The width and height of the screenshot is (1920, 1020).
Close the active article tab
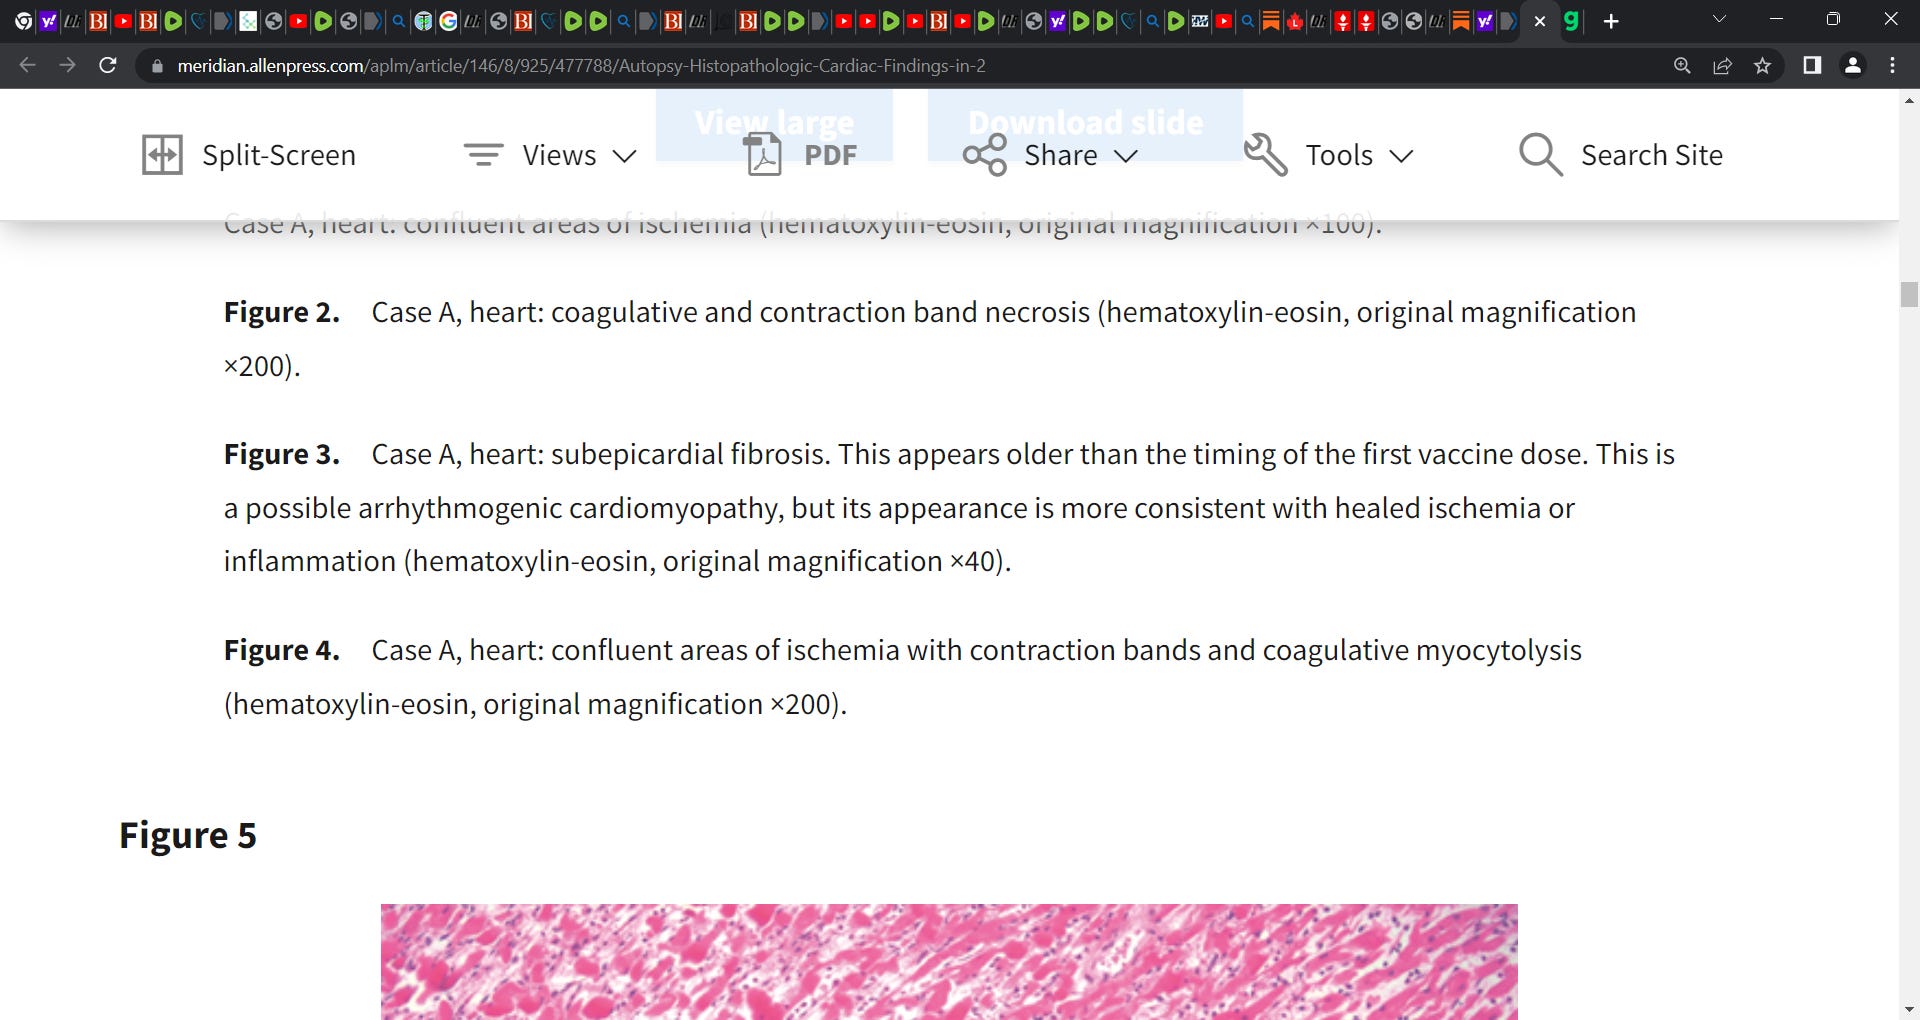tap(1540, 21)
